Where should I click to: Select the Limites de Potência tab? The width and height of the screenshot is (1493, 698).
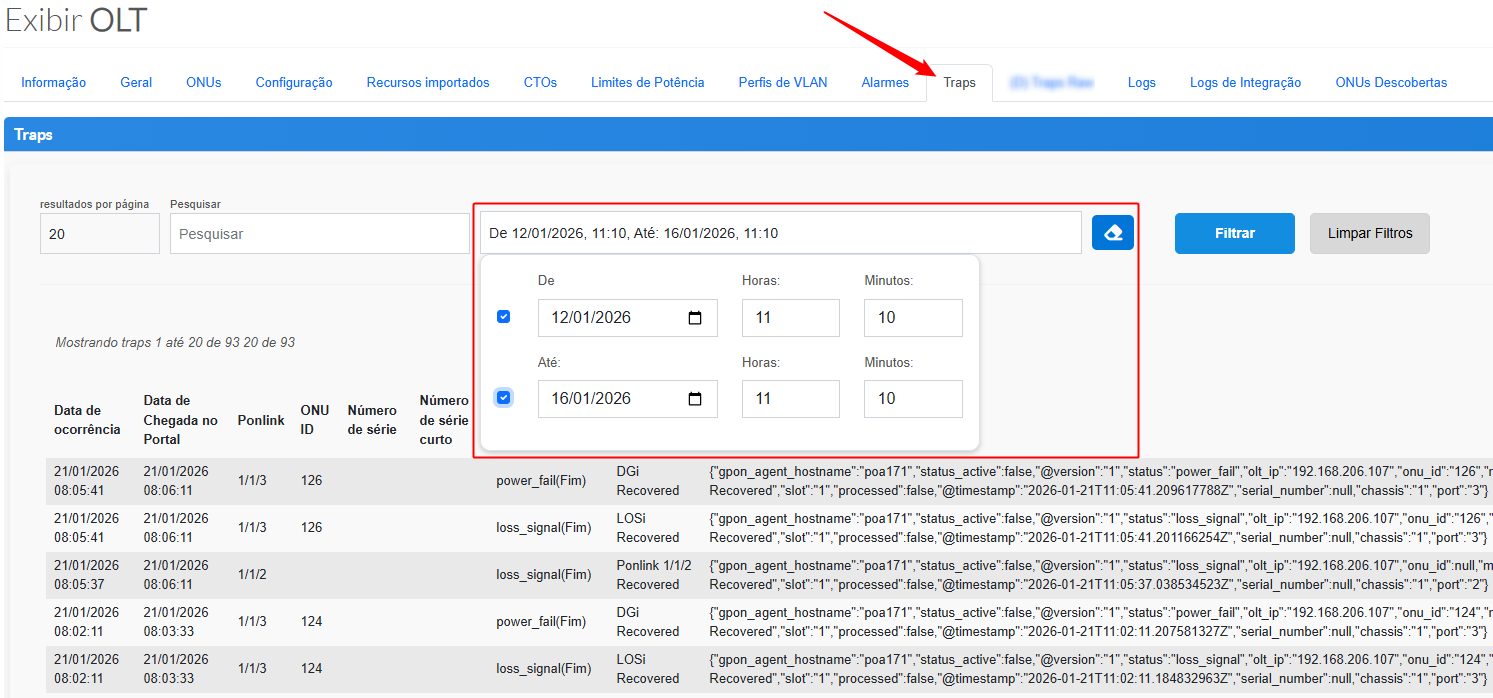(x=647, y=83)
